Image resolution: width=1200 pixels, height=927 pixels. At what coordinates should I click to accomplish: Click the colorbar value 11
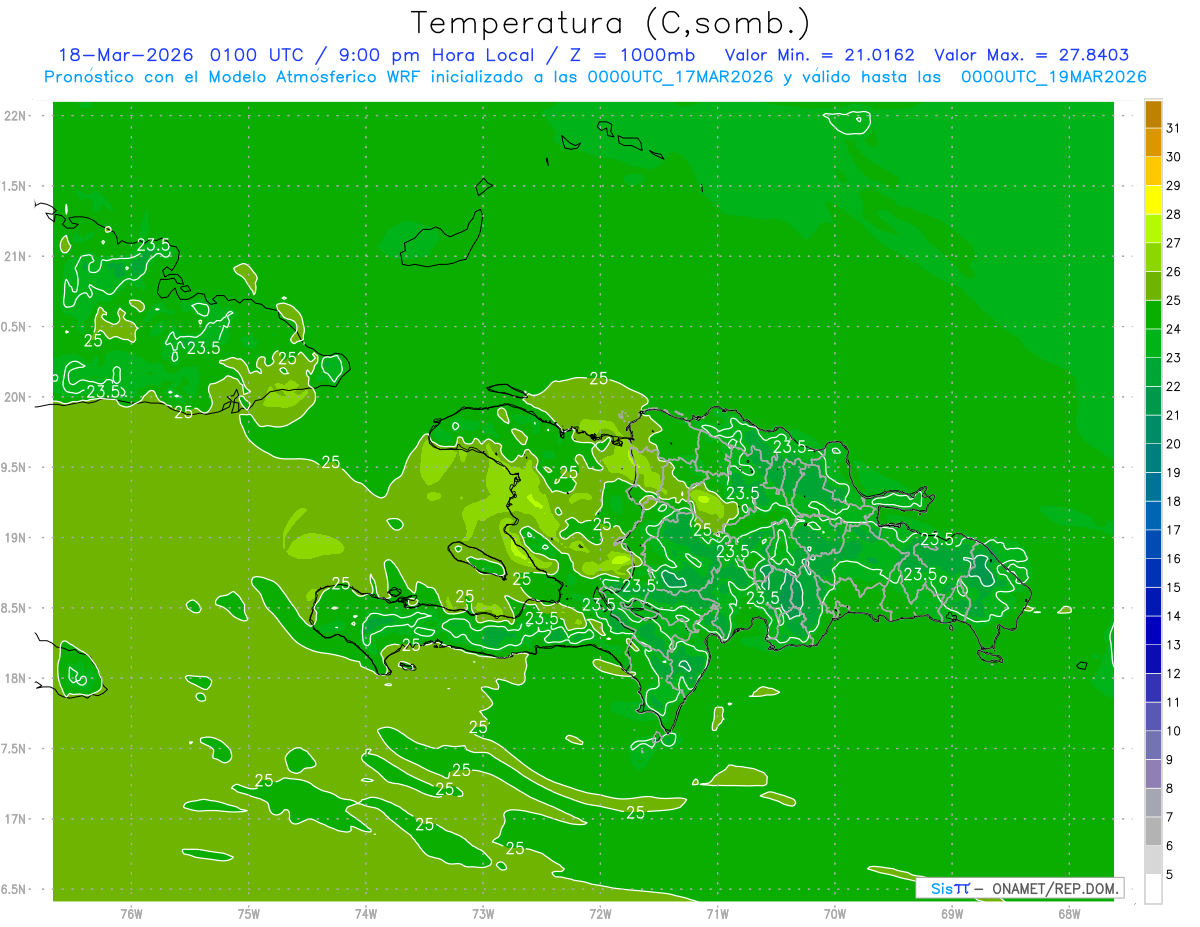point(1174,703)
